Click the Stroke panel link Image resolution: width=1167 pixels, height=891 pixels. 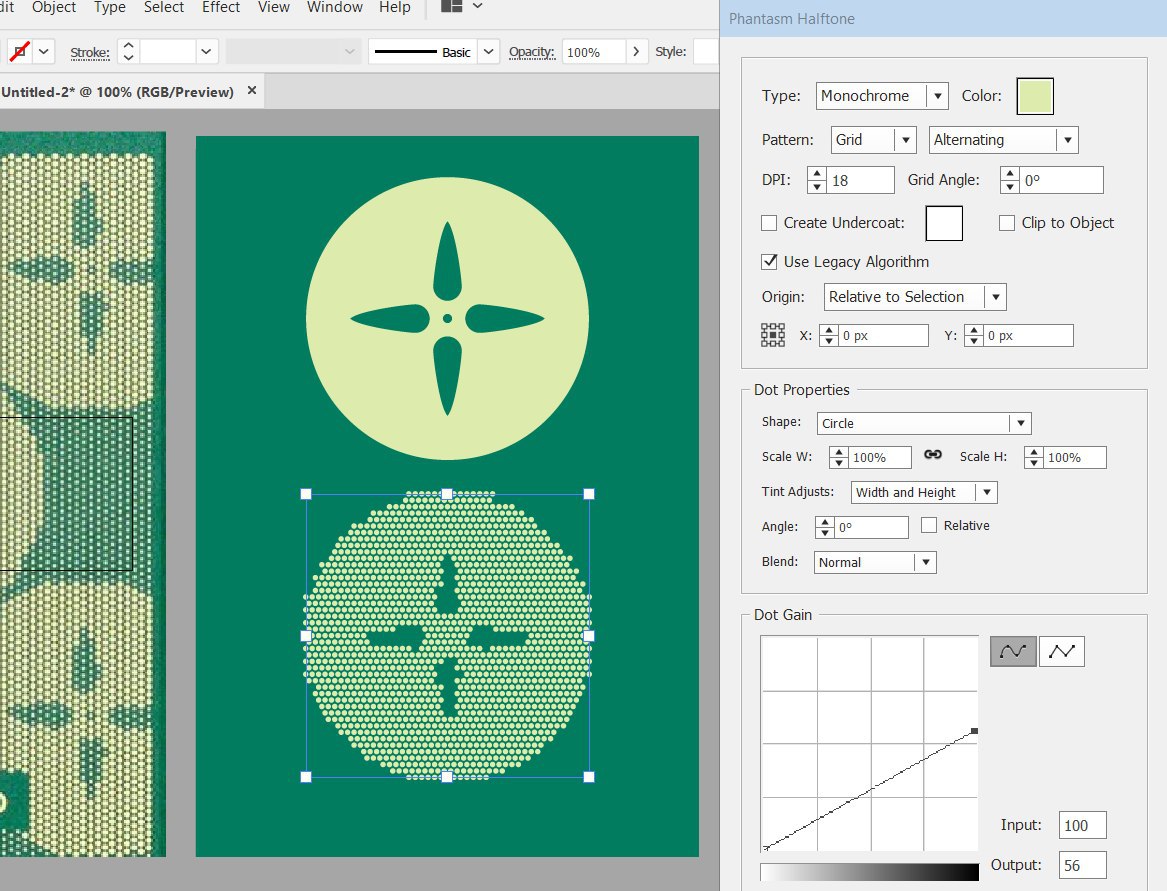[90, 52]
